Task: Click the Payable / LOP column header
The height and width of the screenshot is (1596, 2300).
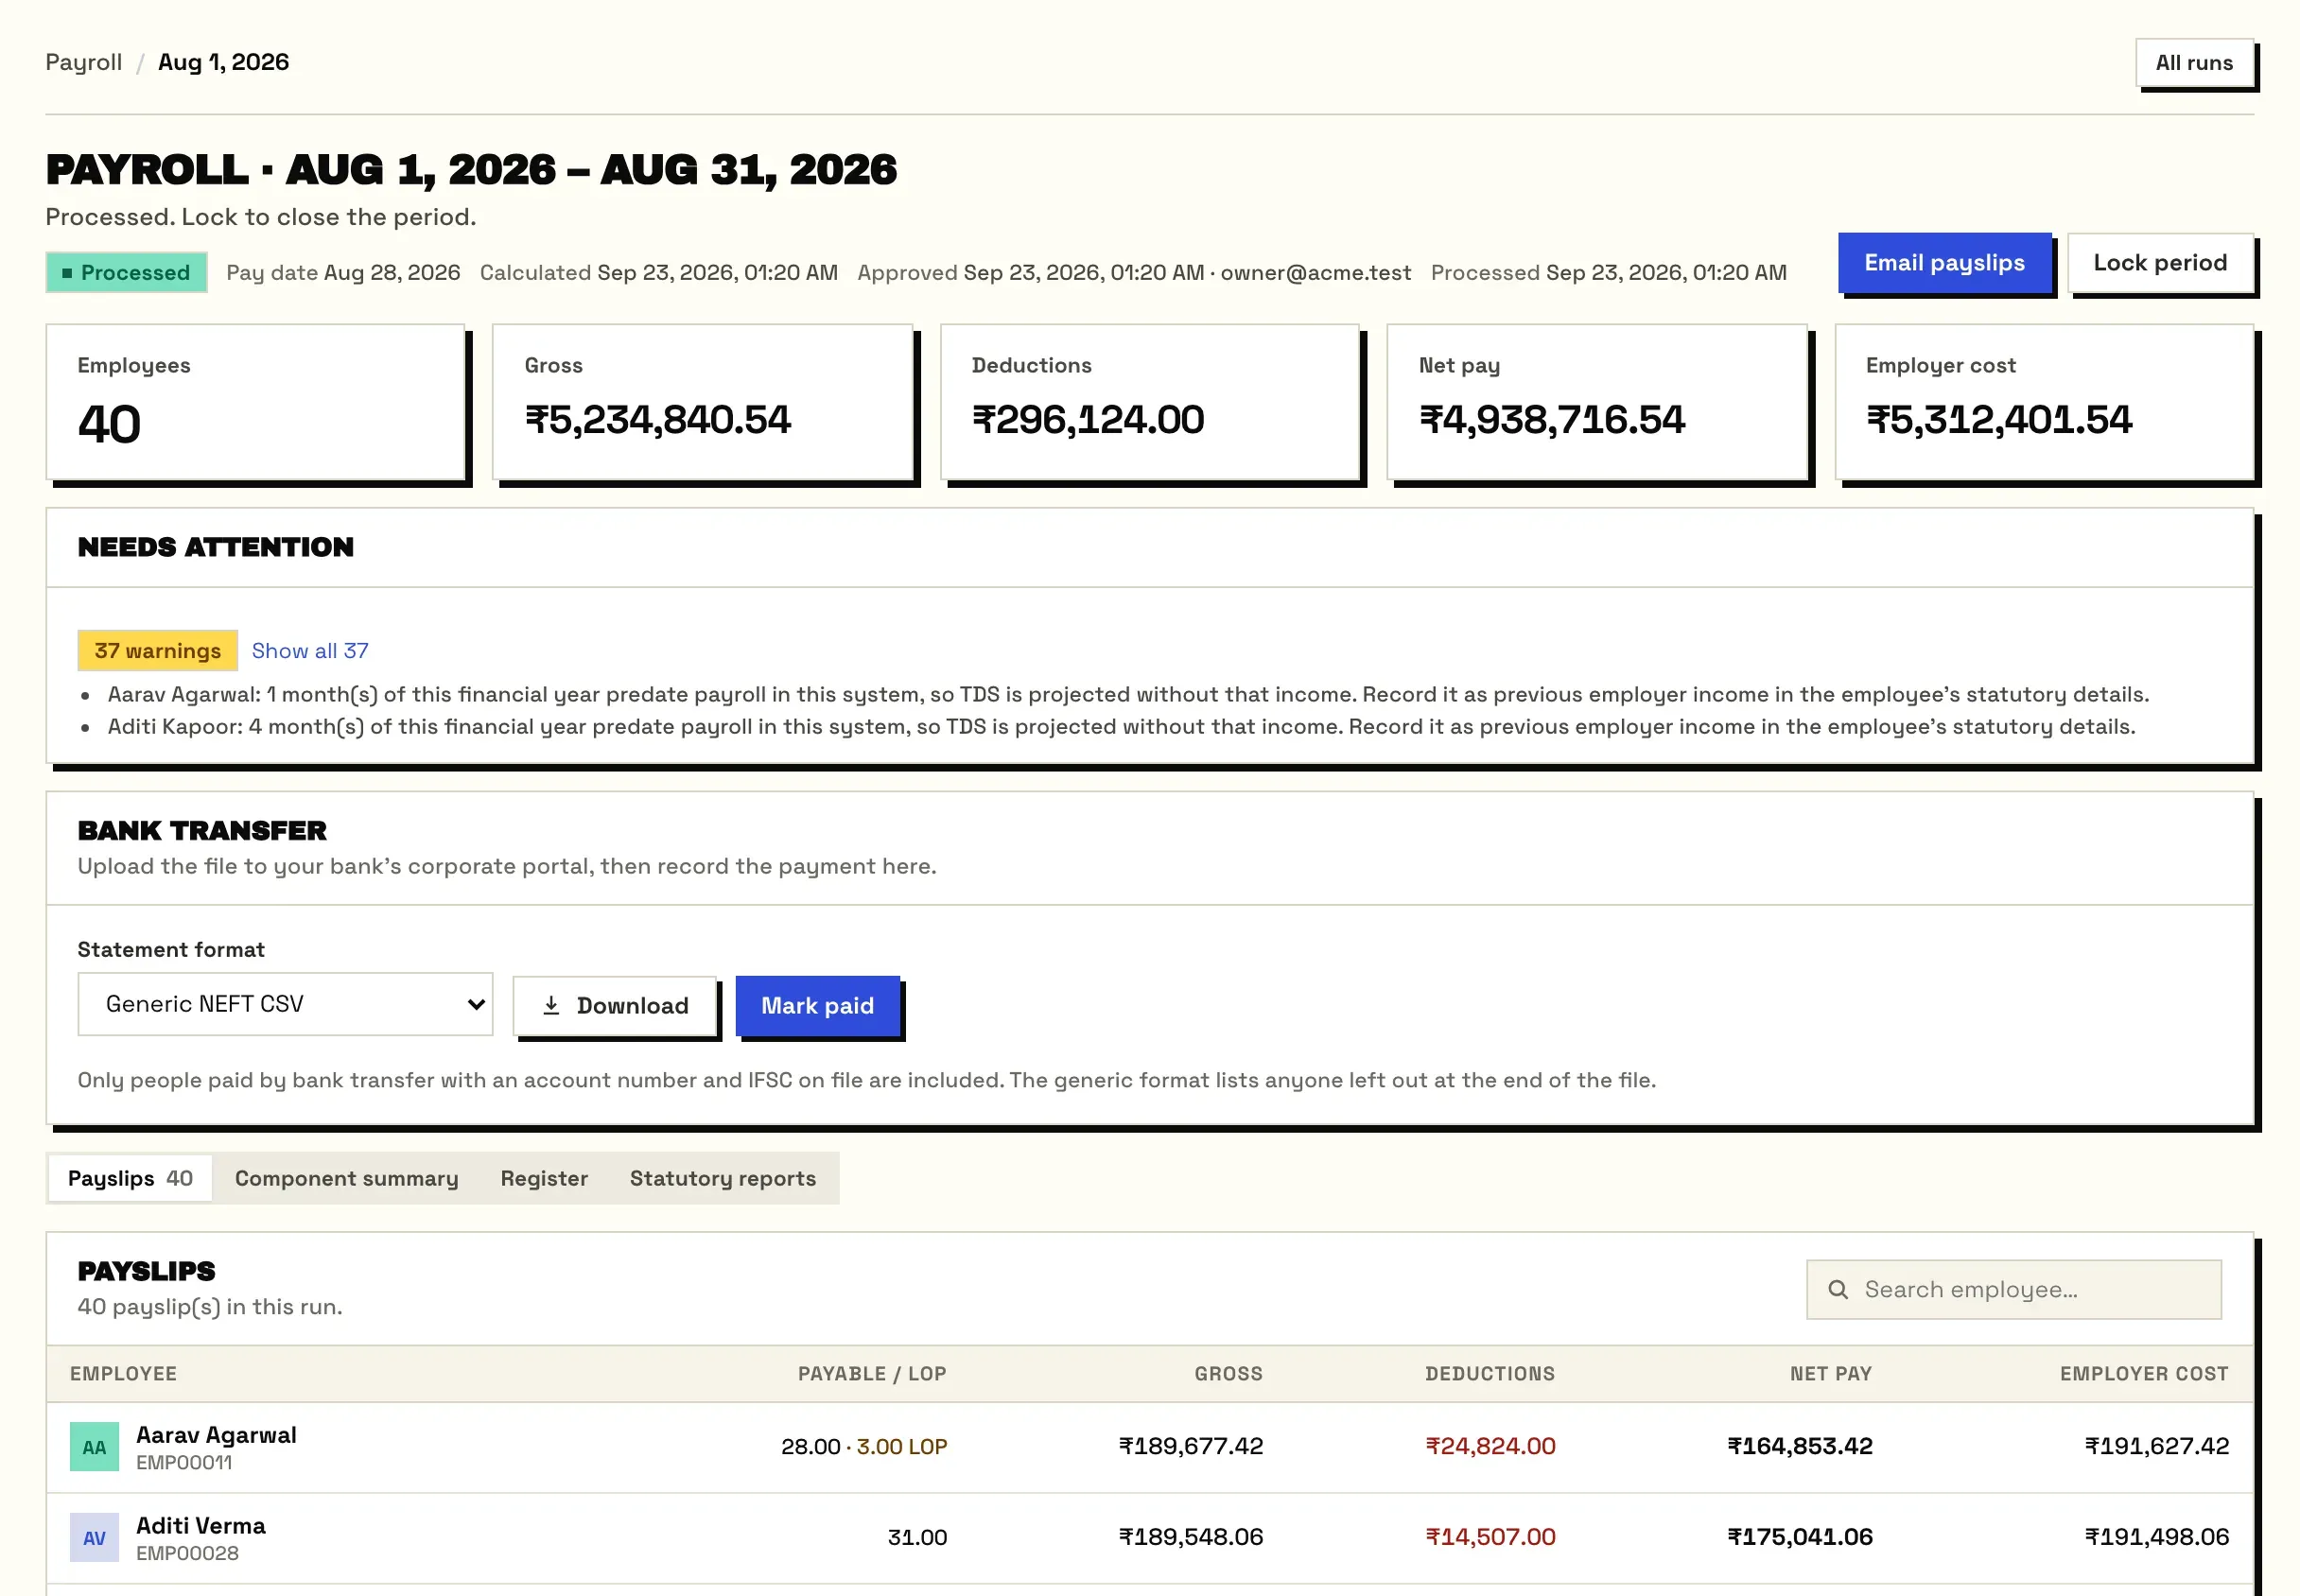Action: pos(872,1374)
